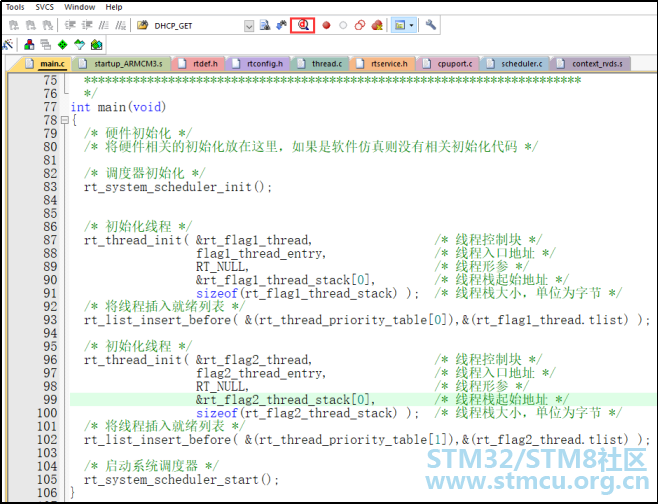Click the Select Software Packs icon
Viewport: 658px width, 504px height.
tap(79, 44)
